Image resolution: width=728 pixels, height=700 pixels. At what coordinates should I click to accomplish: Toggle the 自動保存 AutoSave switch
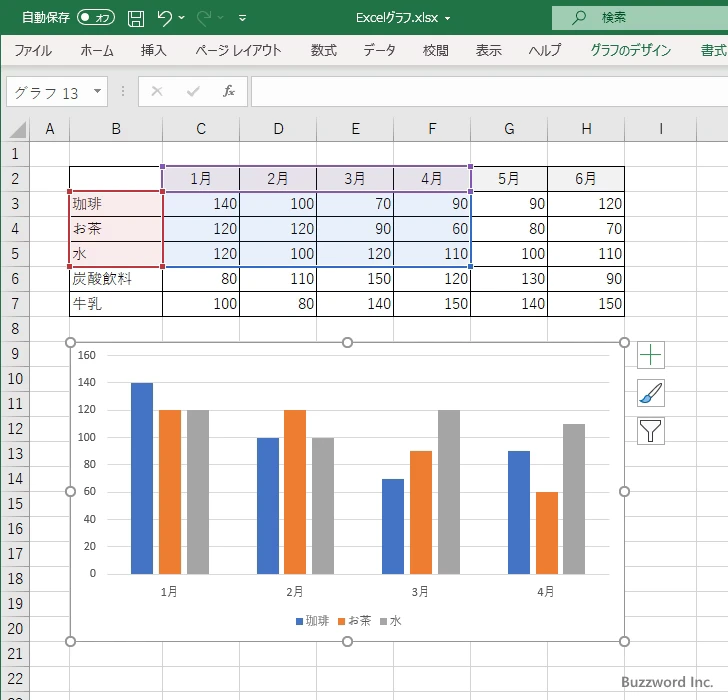[96, 18]
